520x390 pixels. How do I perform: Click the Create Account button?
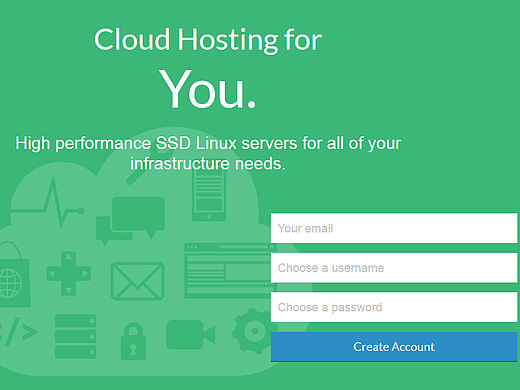pyautogui.click(x=394, y=347)
